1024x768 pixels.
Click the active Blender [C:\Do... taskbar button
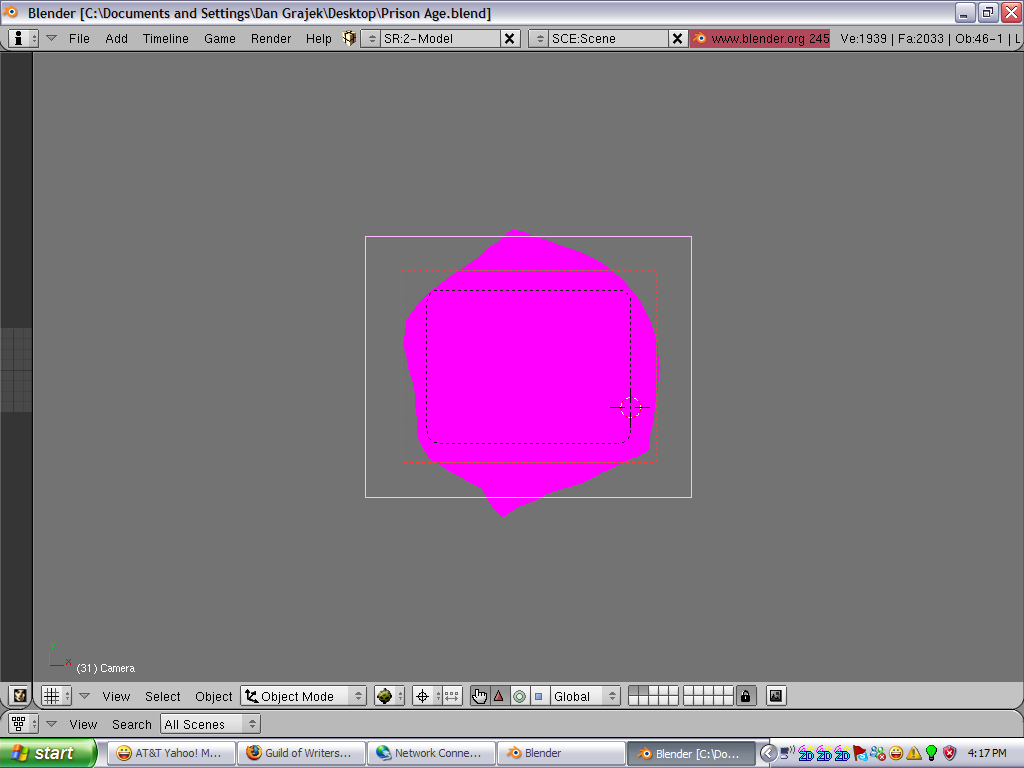click(x=690, y=753)
